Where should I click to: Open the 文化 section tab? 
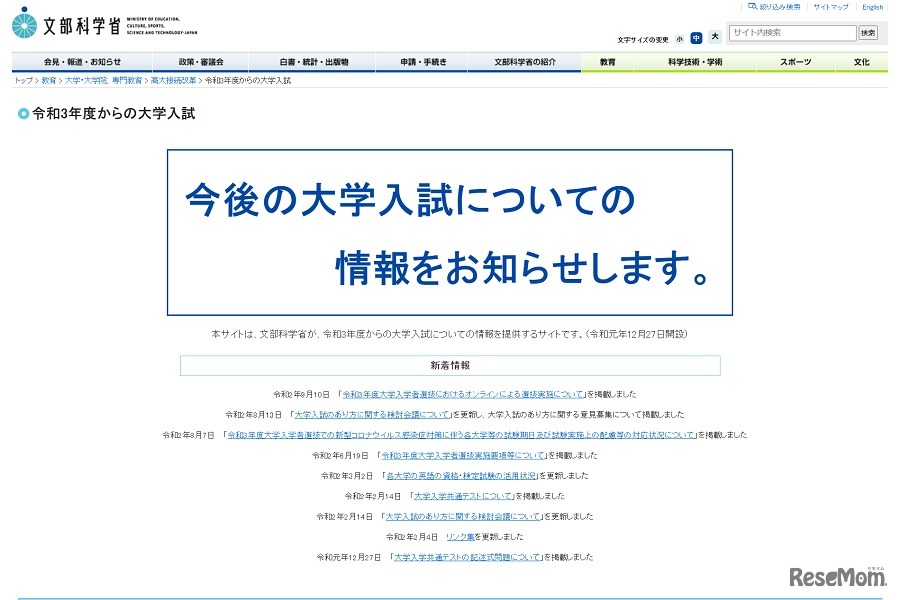point(862,61)
